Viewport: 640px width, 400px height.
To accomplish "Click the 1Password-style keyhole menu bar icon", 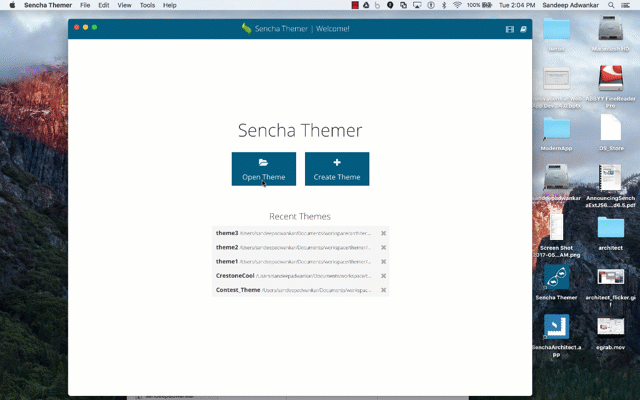I will [x=431, y=5].
